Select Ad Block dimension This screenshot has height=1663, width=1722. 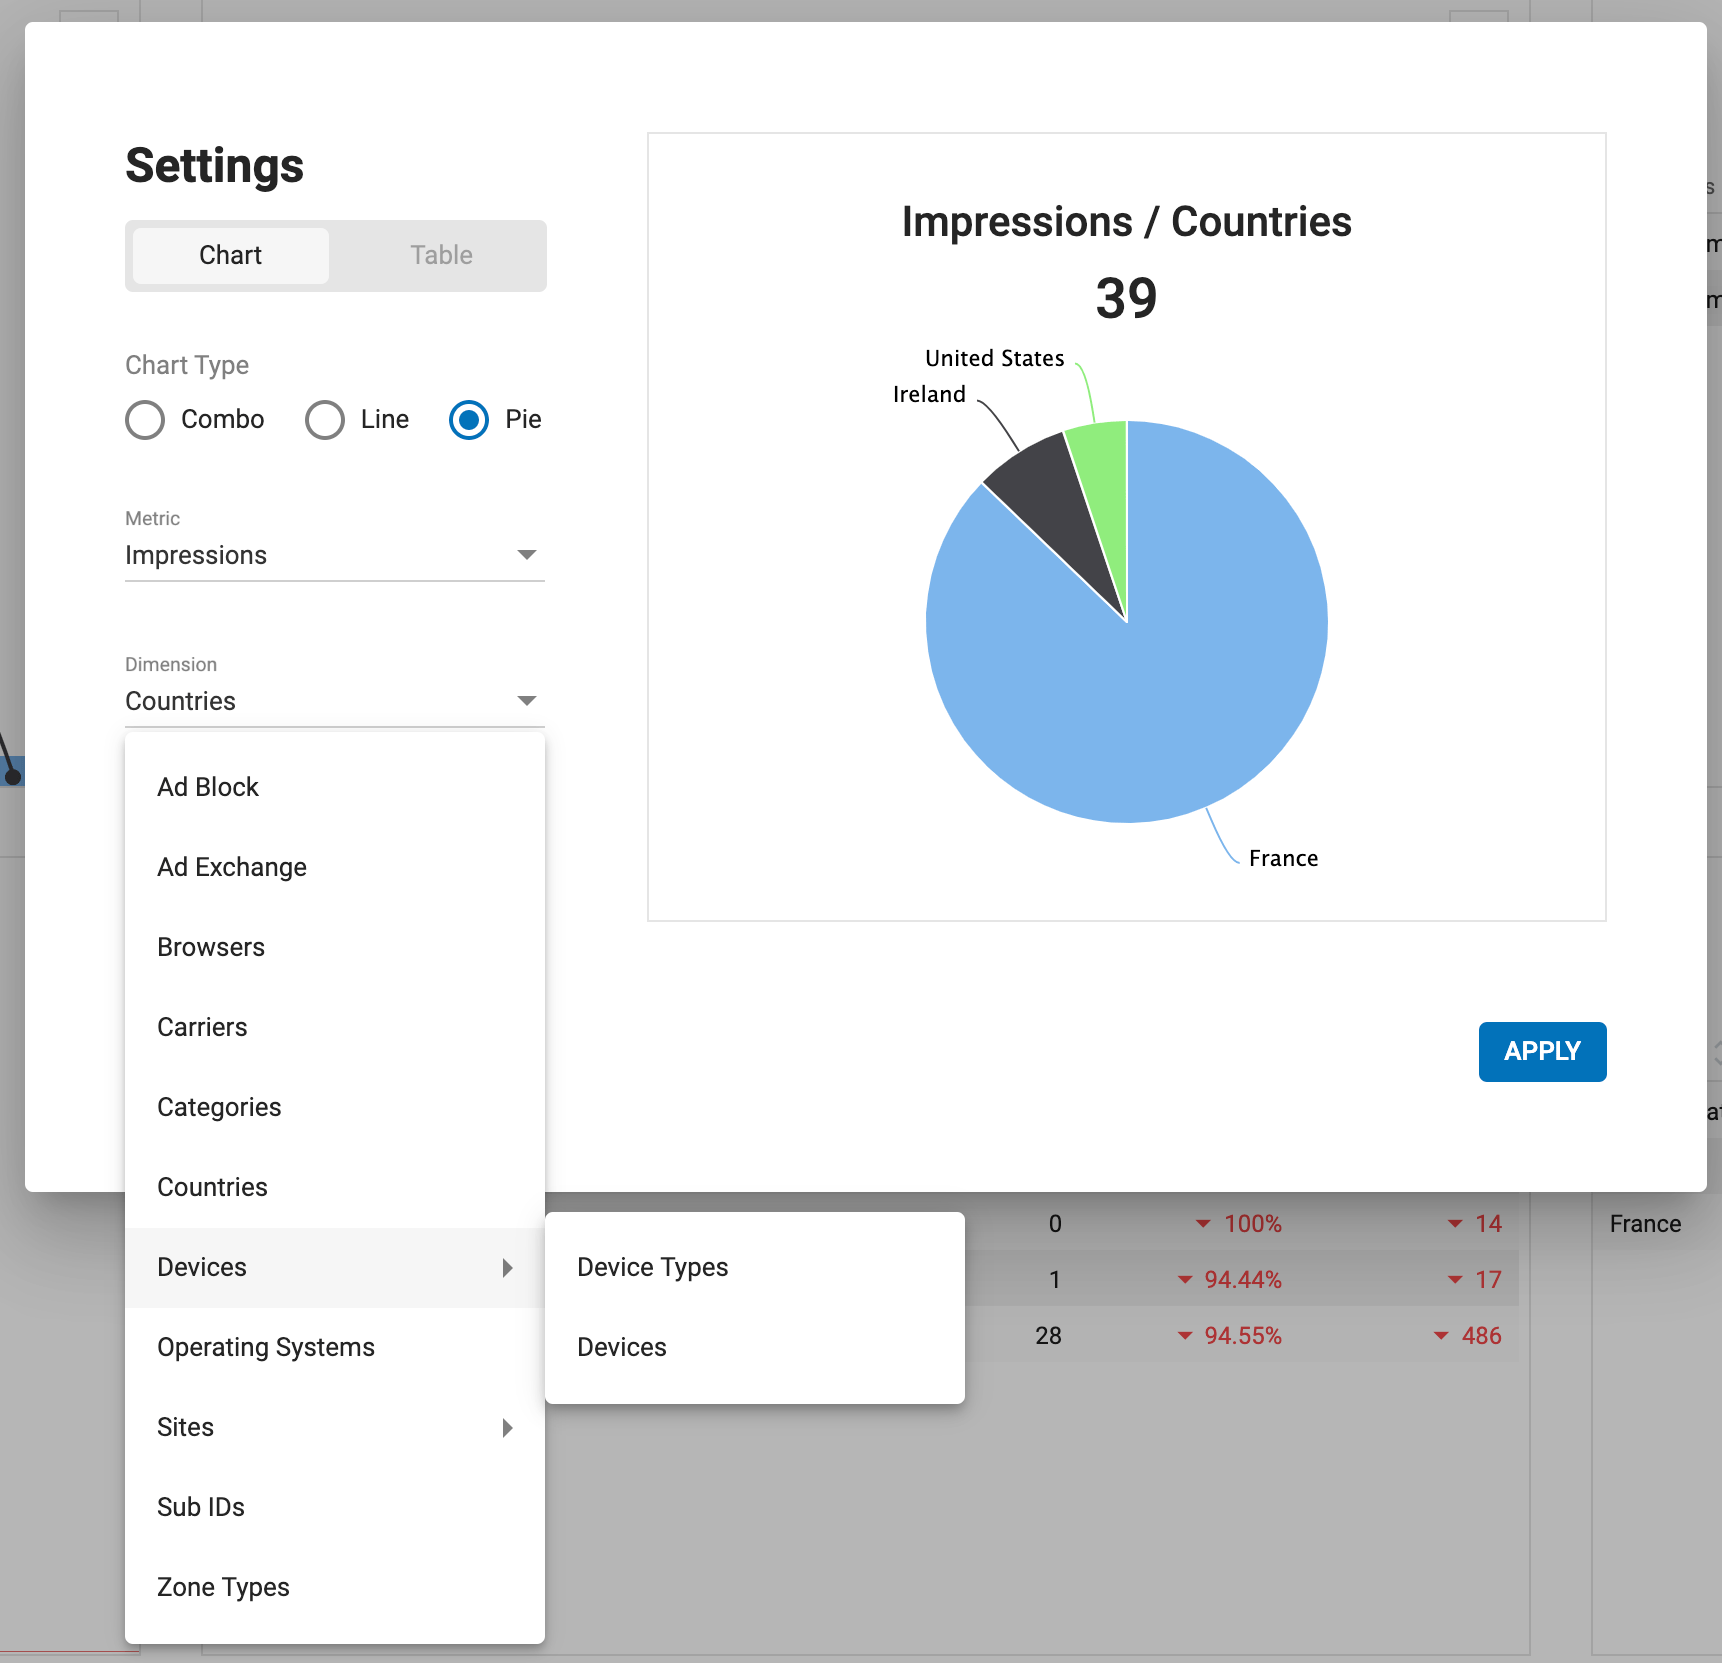[x=207, y=787]
